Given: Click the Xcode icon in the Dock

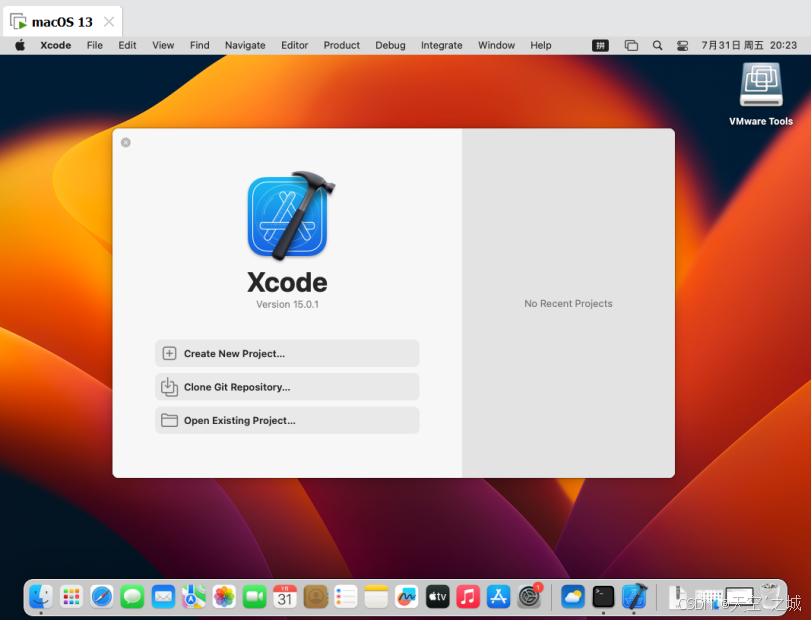Looking at the screenshot, I should click(634, 597).
